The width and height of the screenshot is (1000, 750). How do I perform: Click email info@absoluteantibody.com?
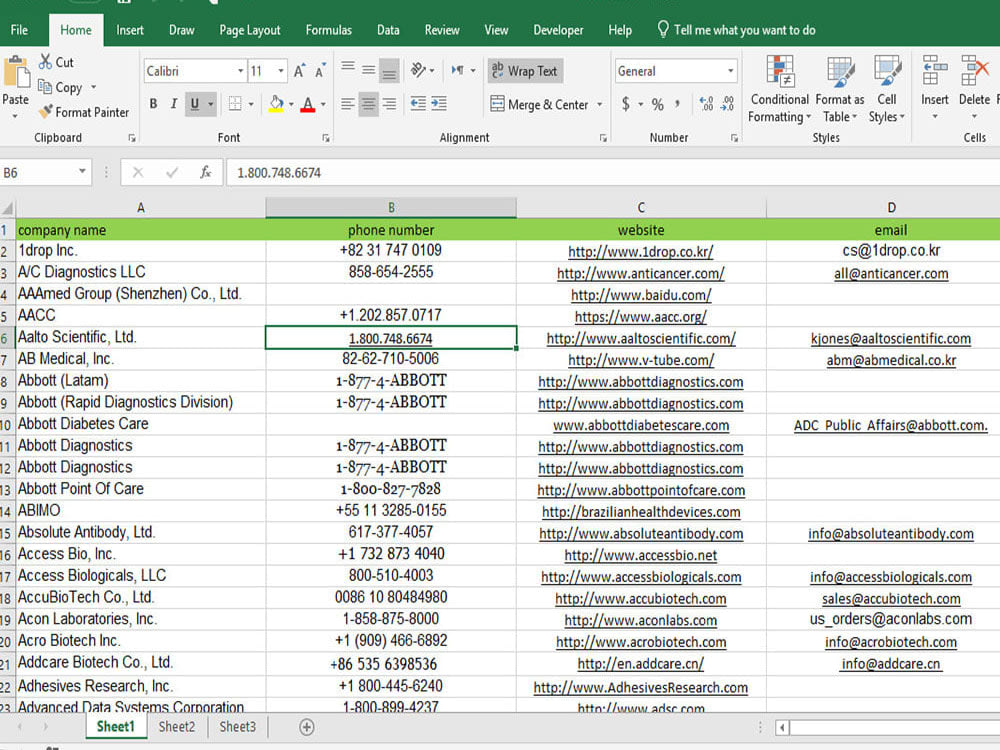890,533
